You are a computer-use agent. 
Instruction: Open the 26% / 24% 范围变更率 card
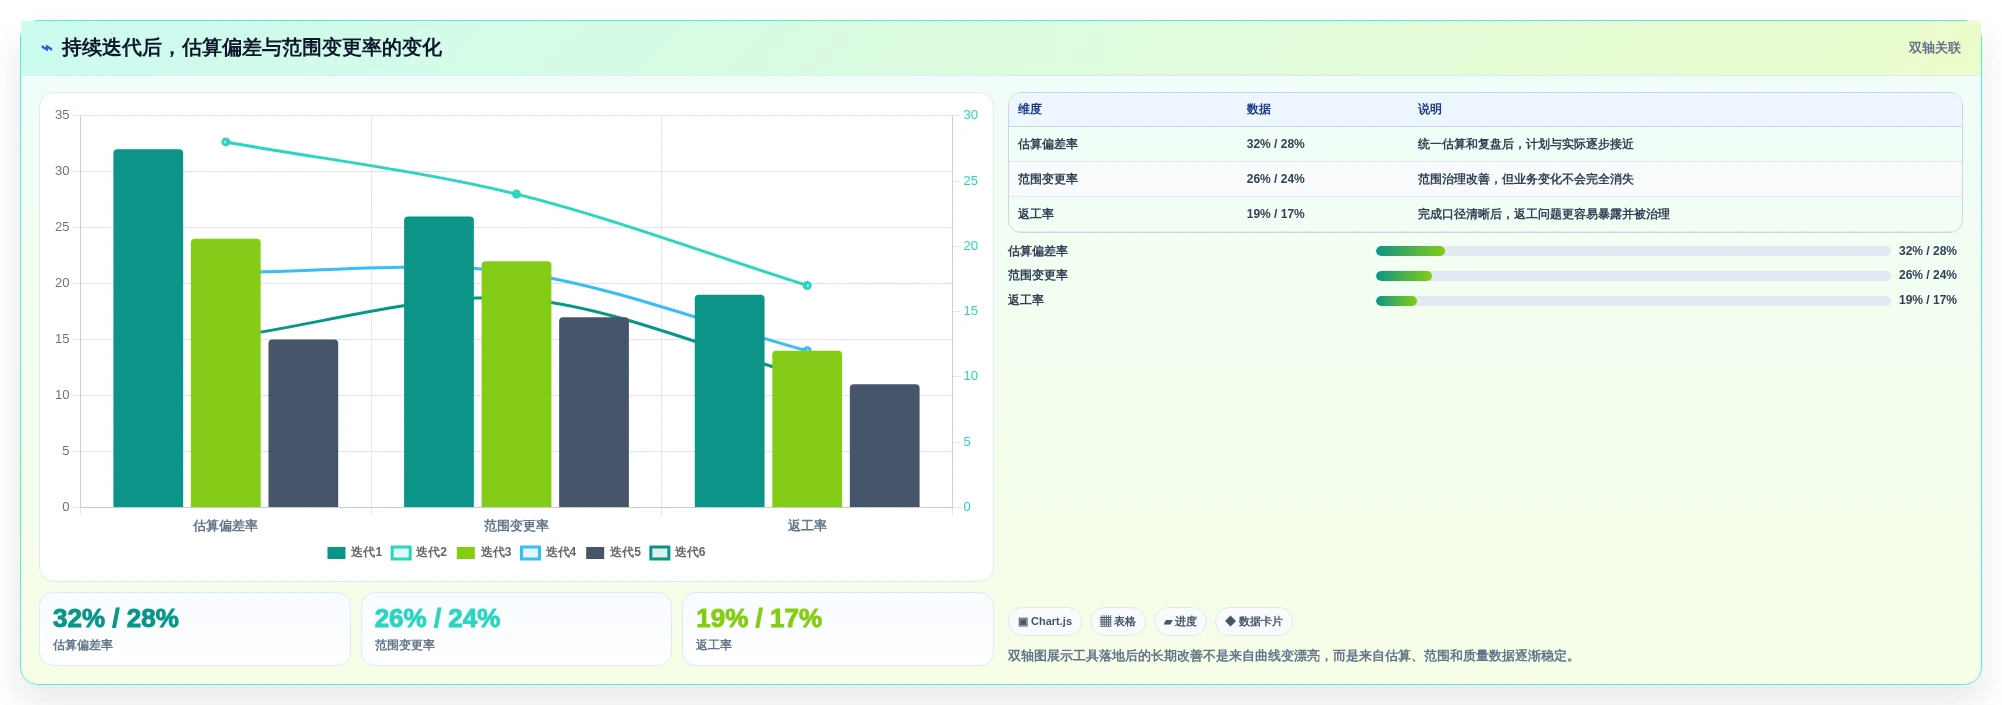click(x=516, y=629)
